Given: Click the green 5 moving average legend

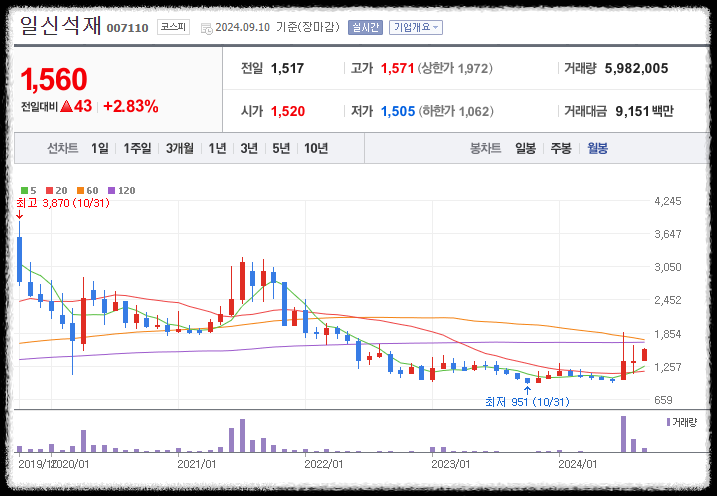Looking at the screenshot, I should pos(28,191).
